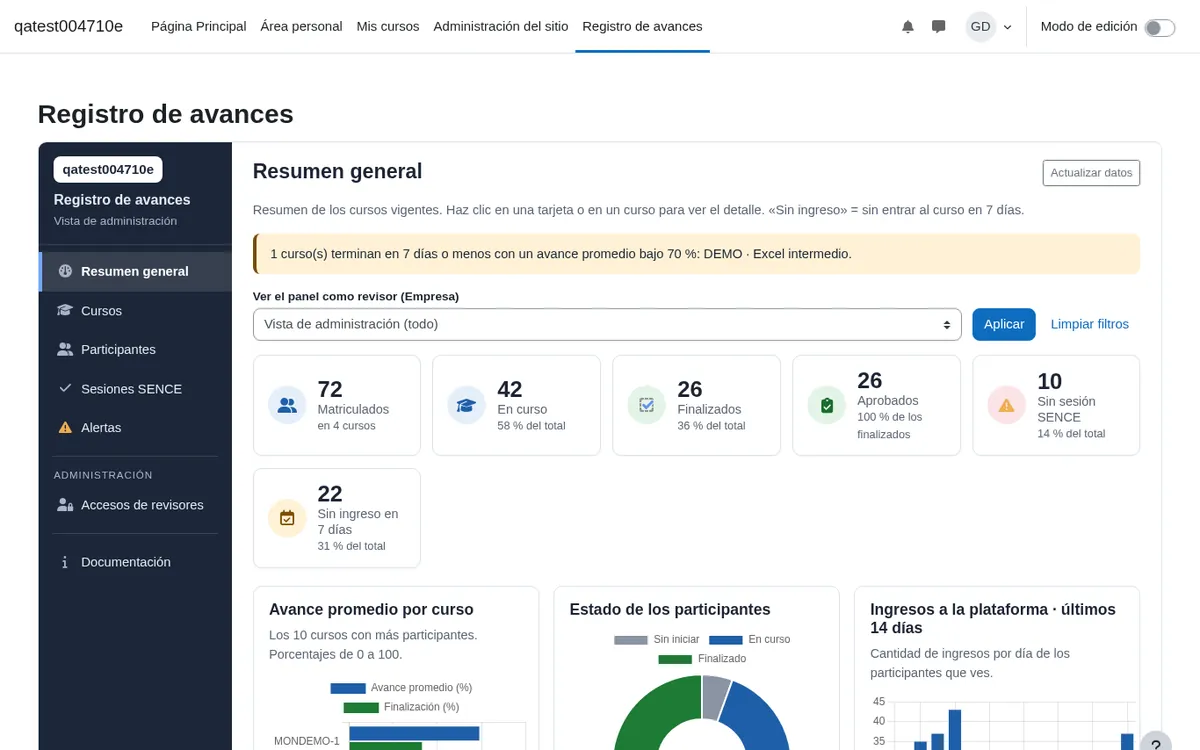Click the Actualizar datos button
Image resolution: width=1200 pixels, height=750 pixels.
[x=1091, y=173]
